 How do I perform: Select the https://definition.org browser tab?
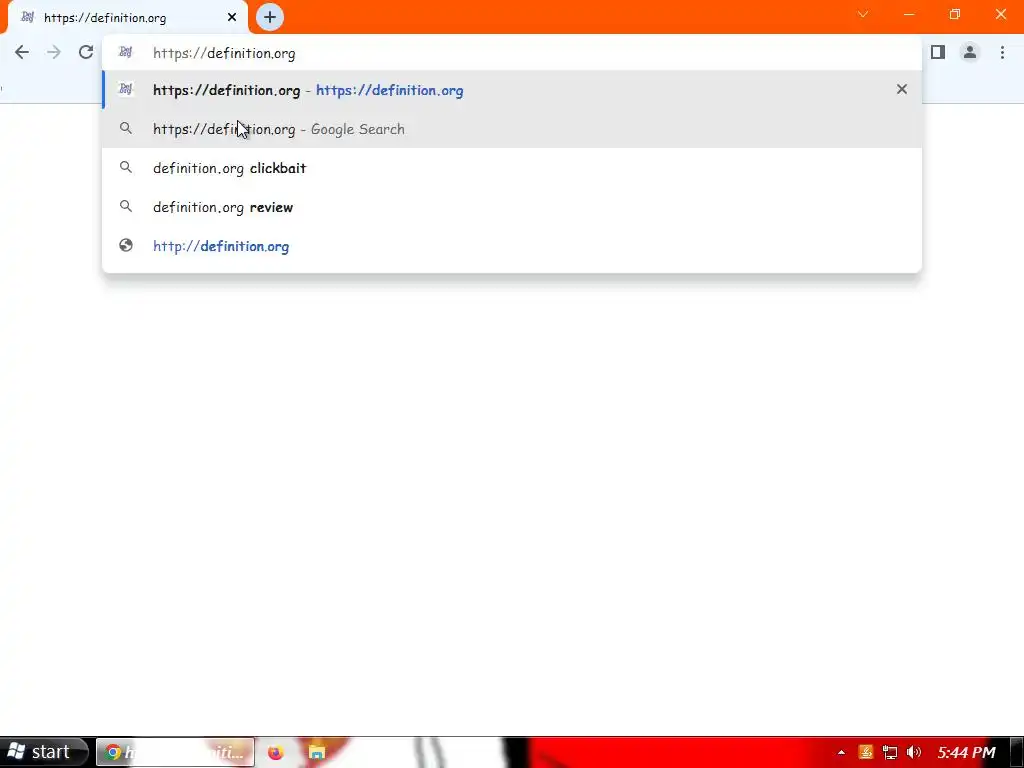pos(127,18)
